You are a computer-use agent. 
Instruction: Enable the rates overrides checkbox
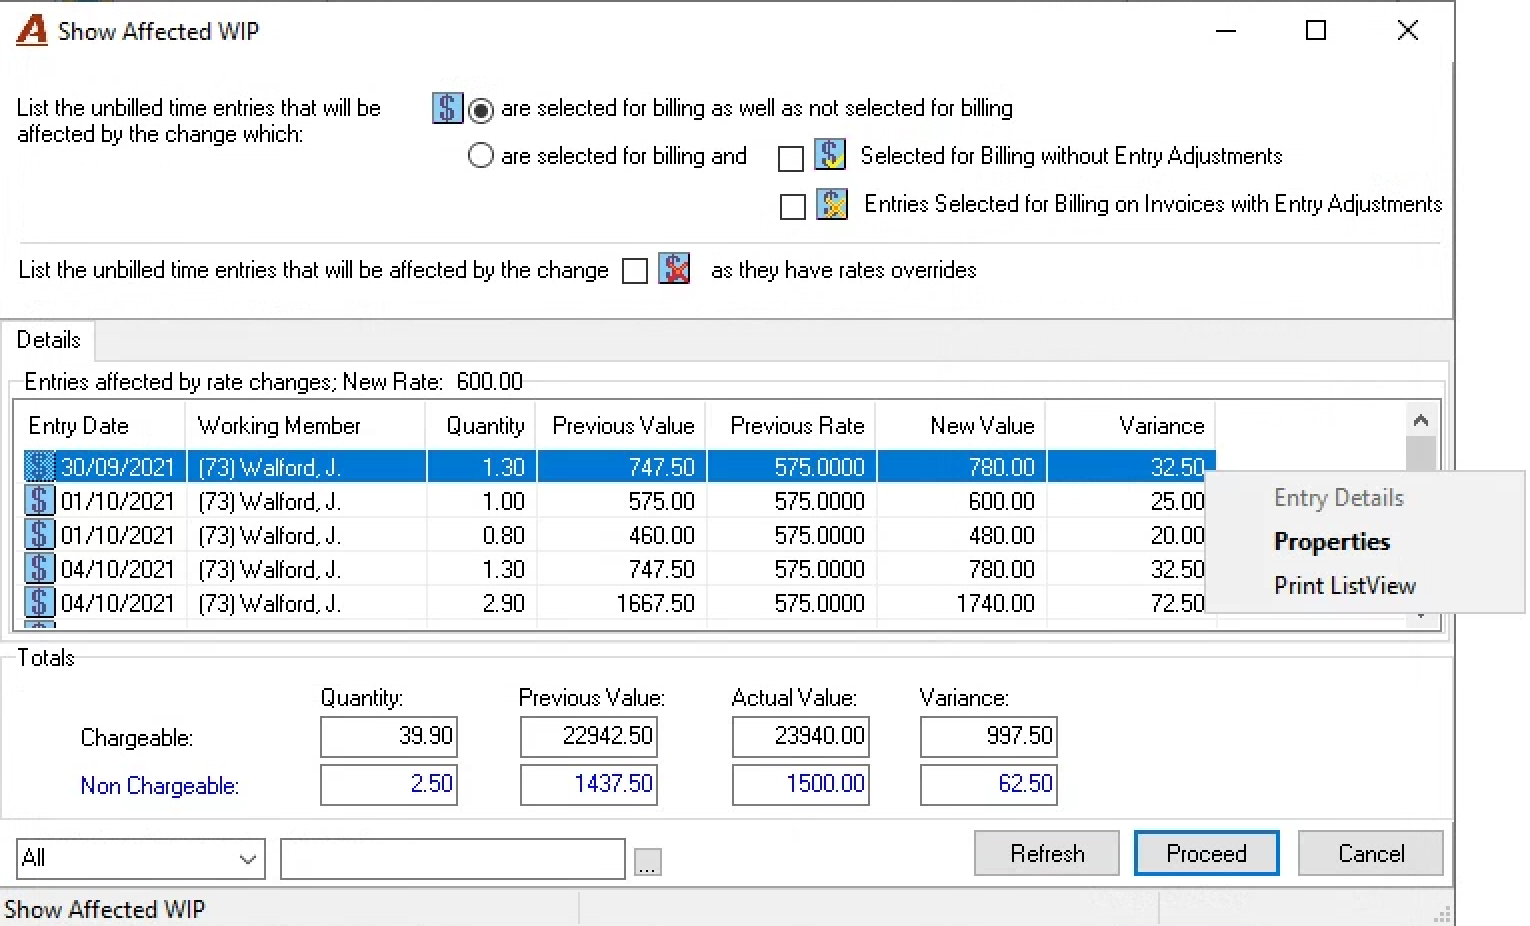point(635,271)
